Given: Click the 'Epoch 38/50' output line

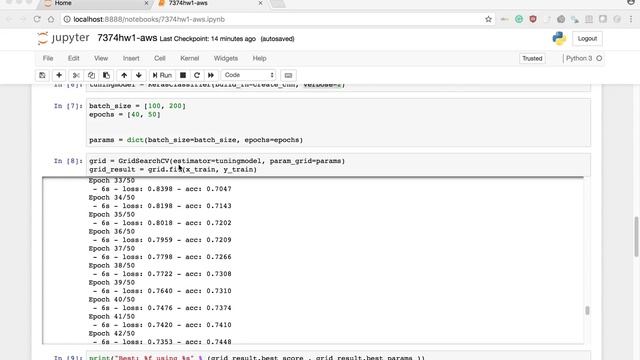Looking at the screenshot, I should click(112, 265).
